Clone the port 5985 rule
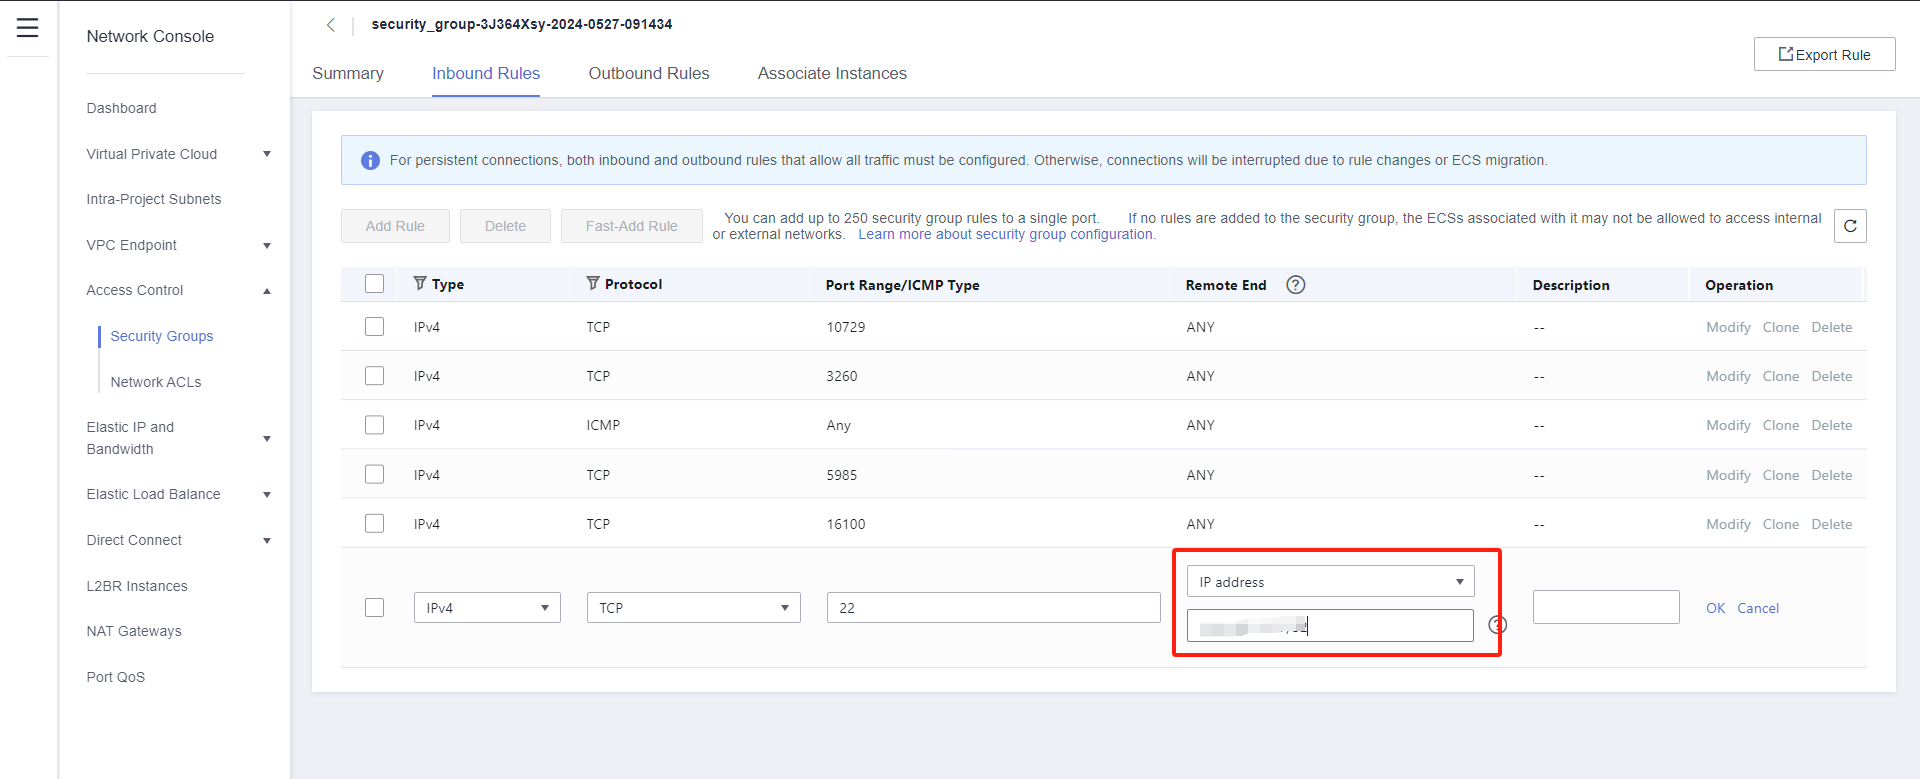This screenshot has height=779, width=1920. [x=1781, y=475]
